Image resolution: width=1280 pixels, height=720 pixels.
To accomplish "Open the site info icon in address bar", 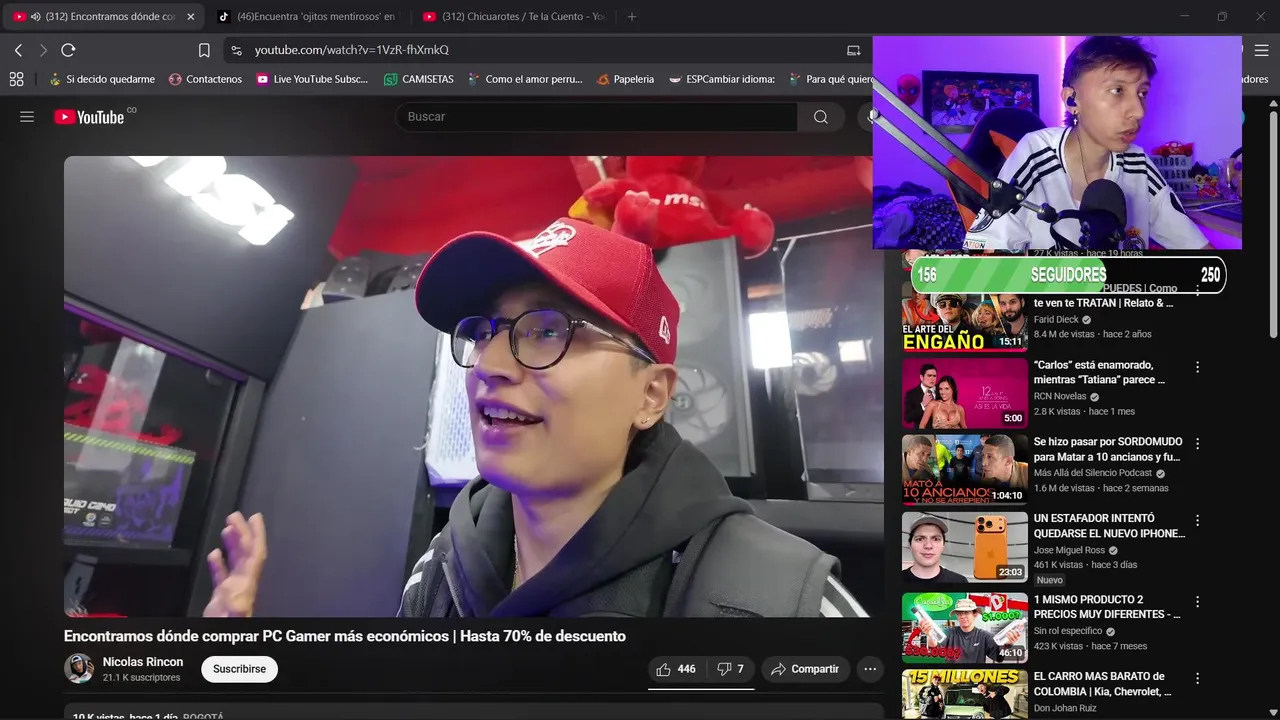I will [235, 50].
